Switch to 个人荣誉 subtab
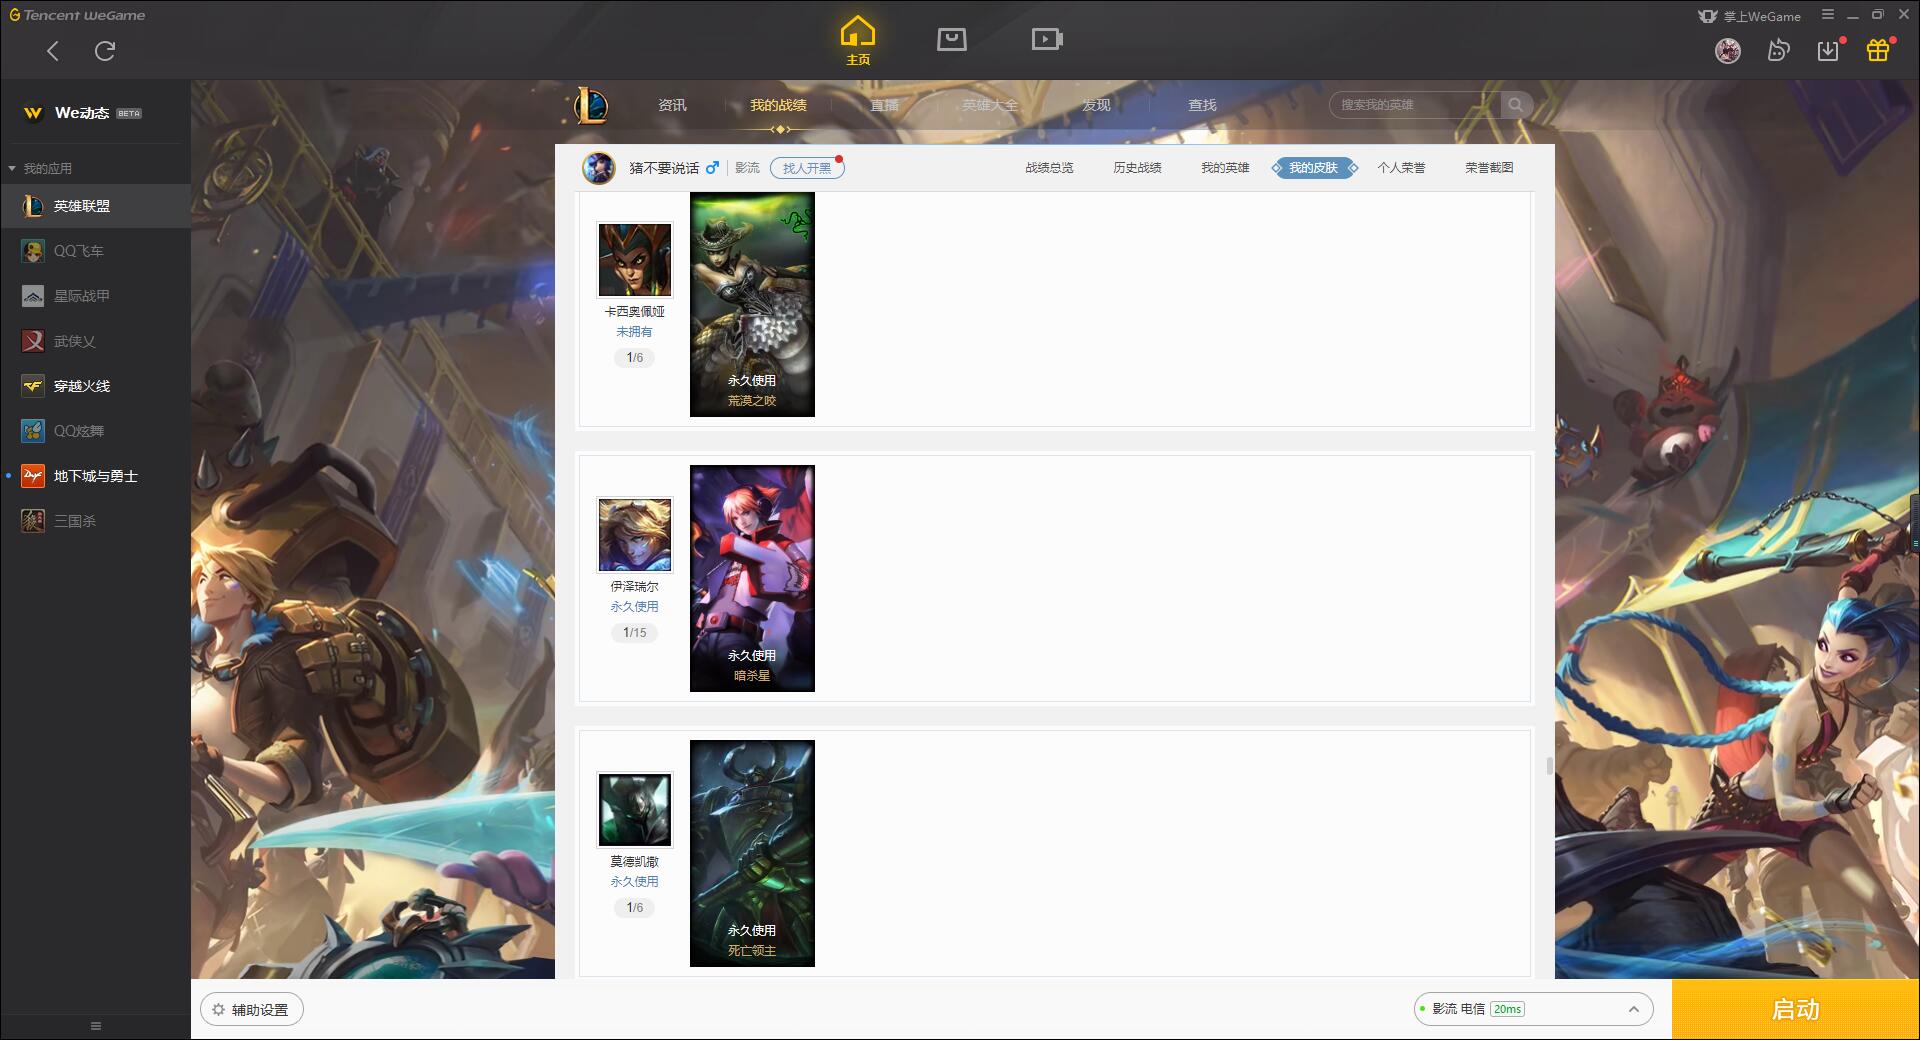This screenshot has height=1040, width=1920. [1401, 168]
